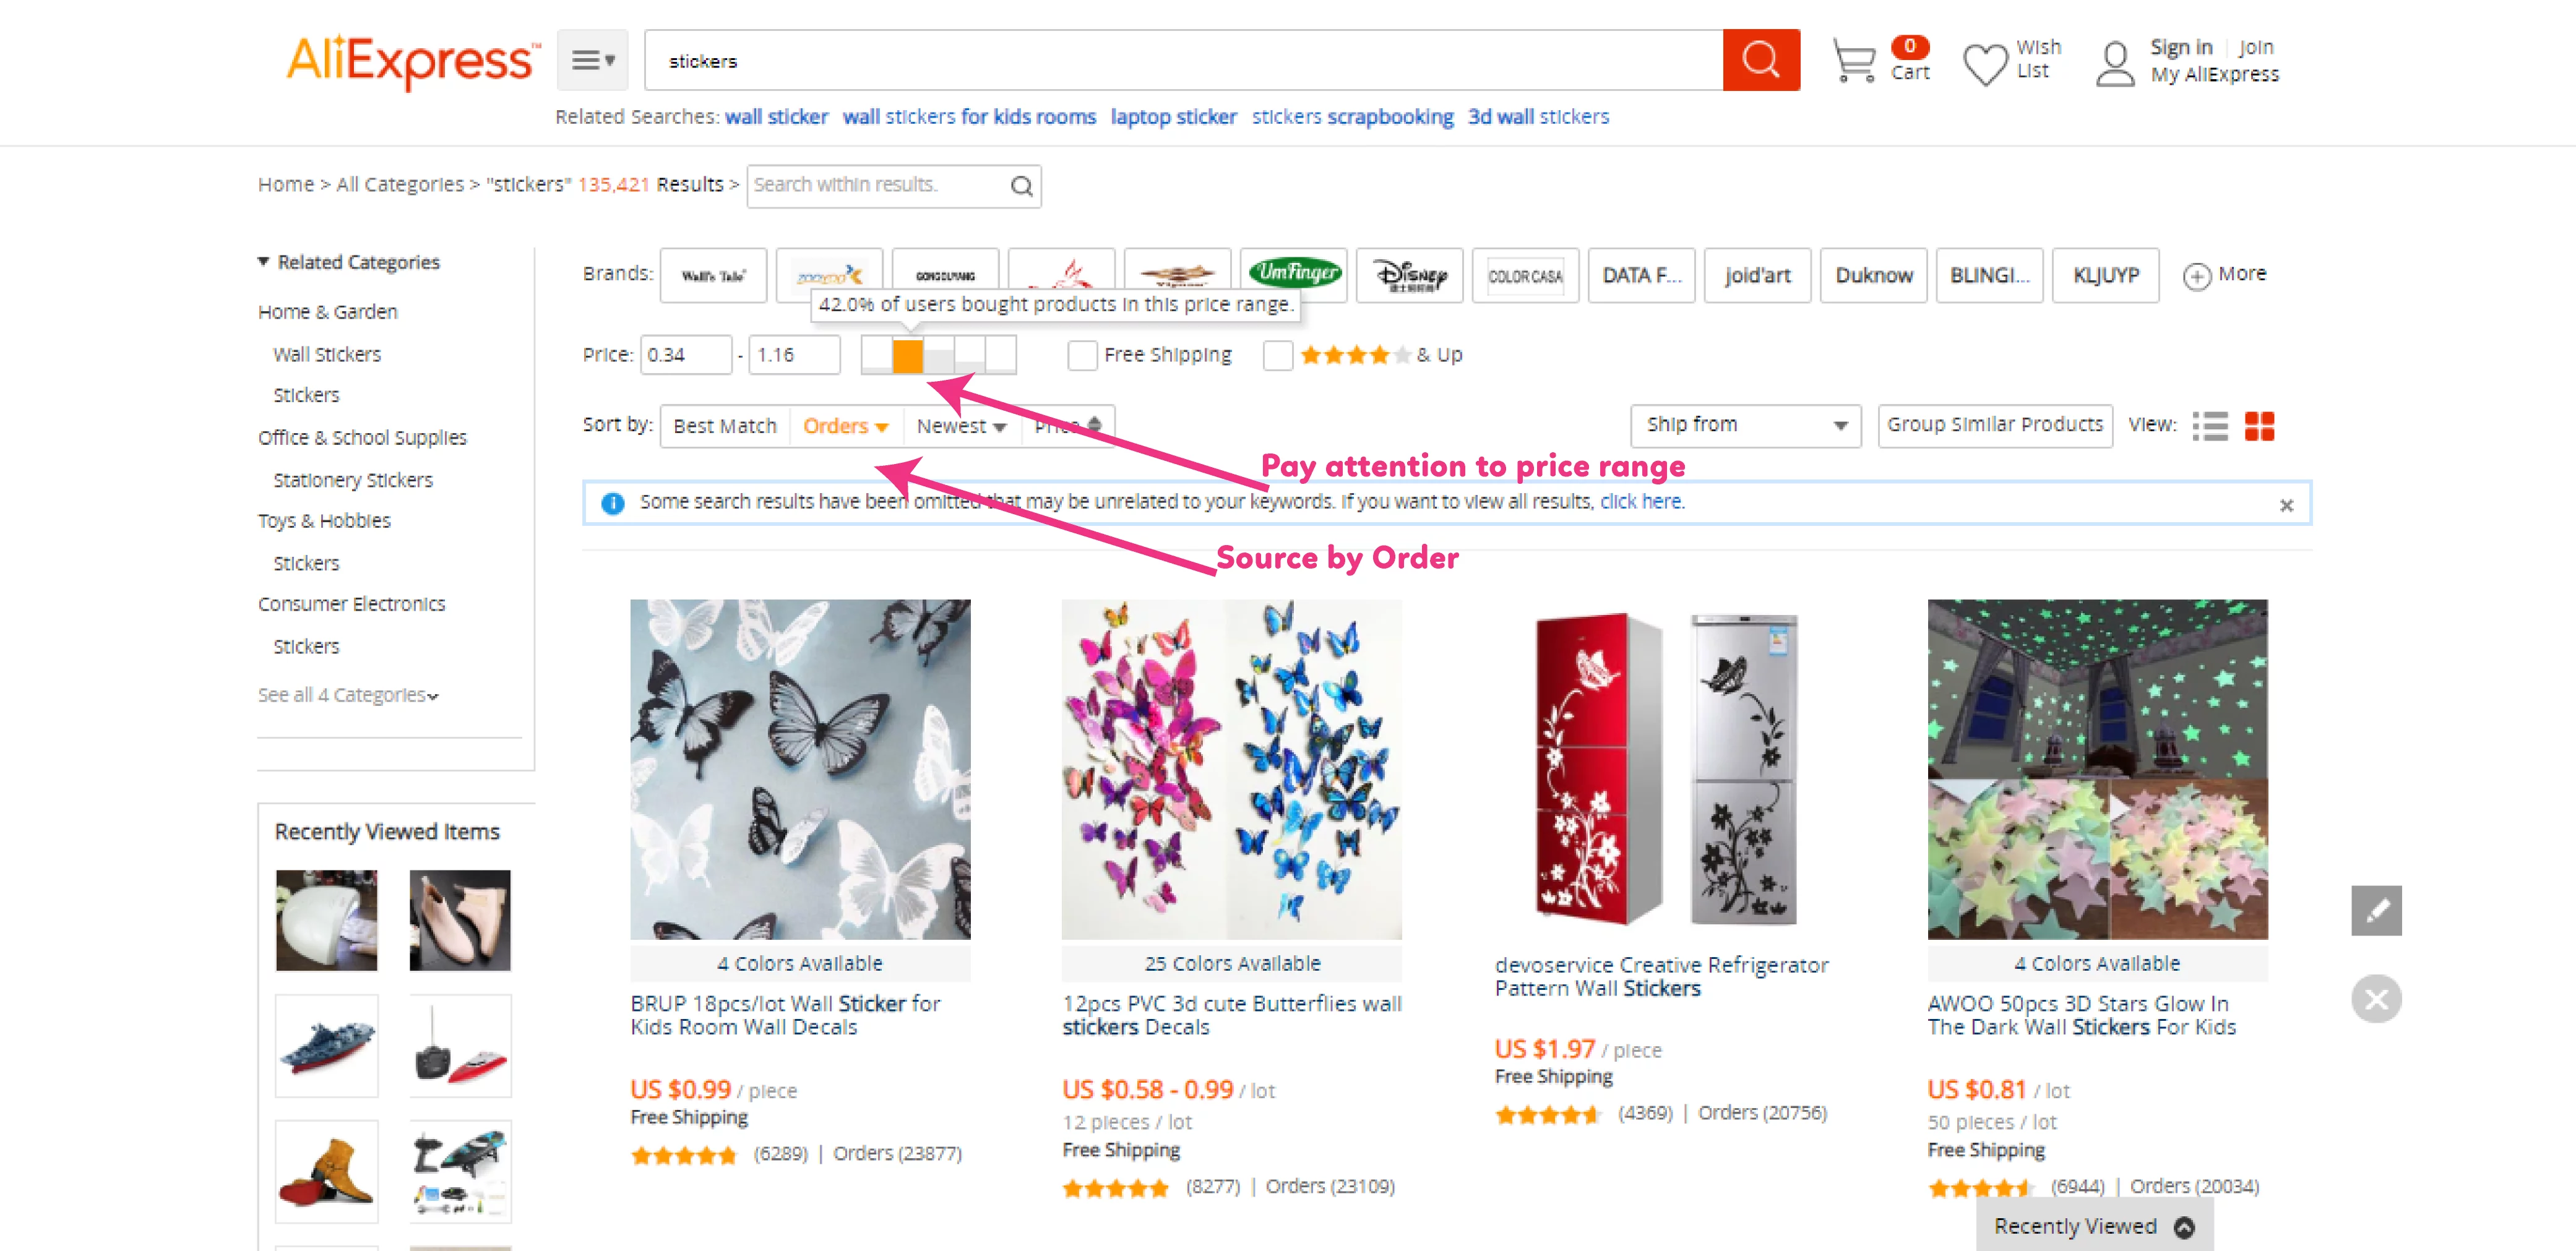This screenshot has width=2576, height=1251.
Task: Enable the Free Shipping filter
Action: 1083,355
